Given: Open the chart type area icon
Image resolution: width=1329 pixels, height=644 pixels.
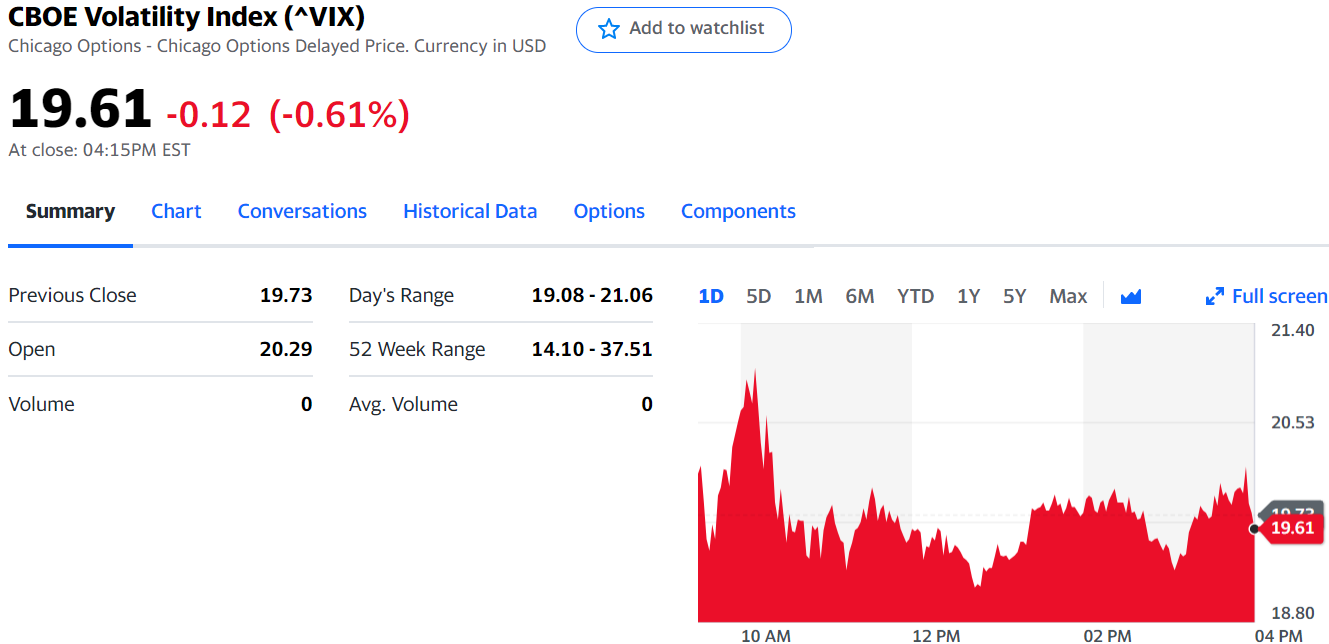Looking at the screenshot, I should [x=1131, y=296].
